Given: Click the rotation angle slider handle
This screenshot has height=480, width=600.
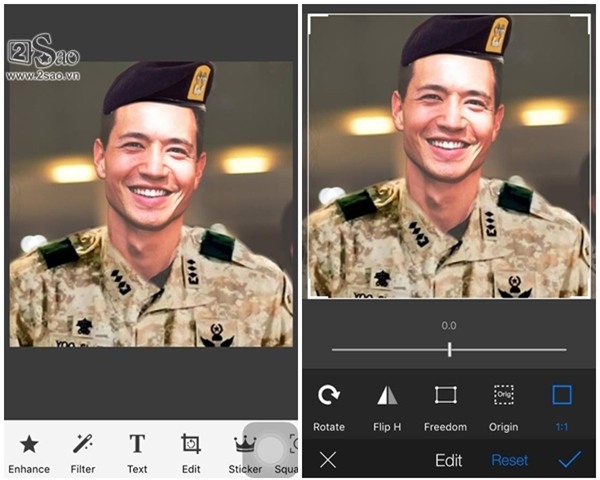Looking at the screenshot, I should pyautogui.click(x=450, y=349).
